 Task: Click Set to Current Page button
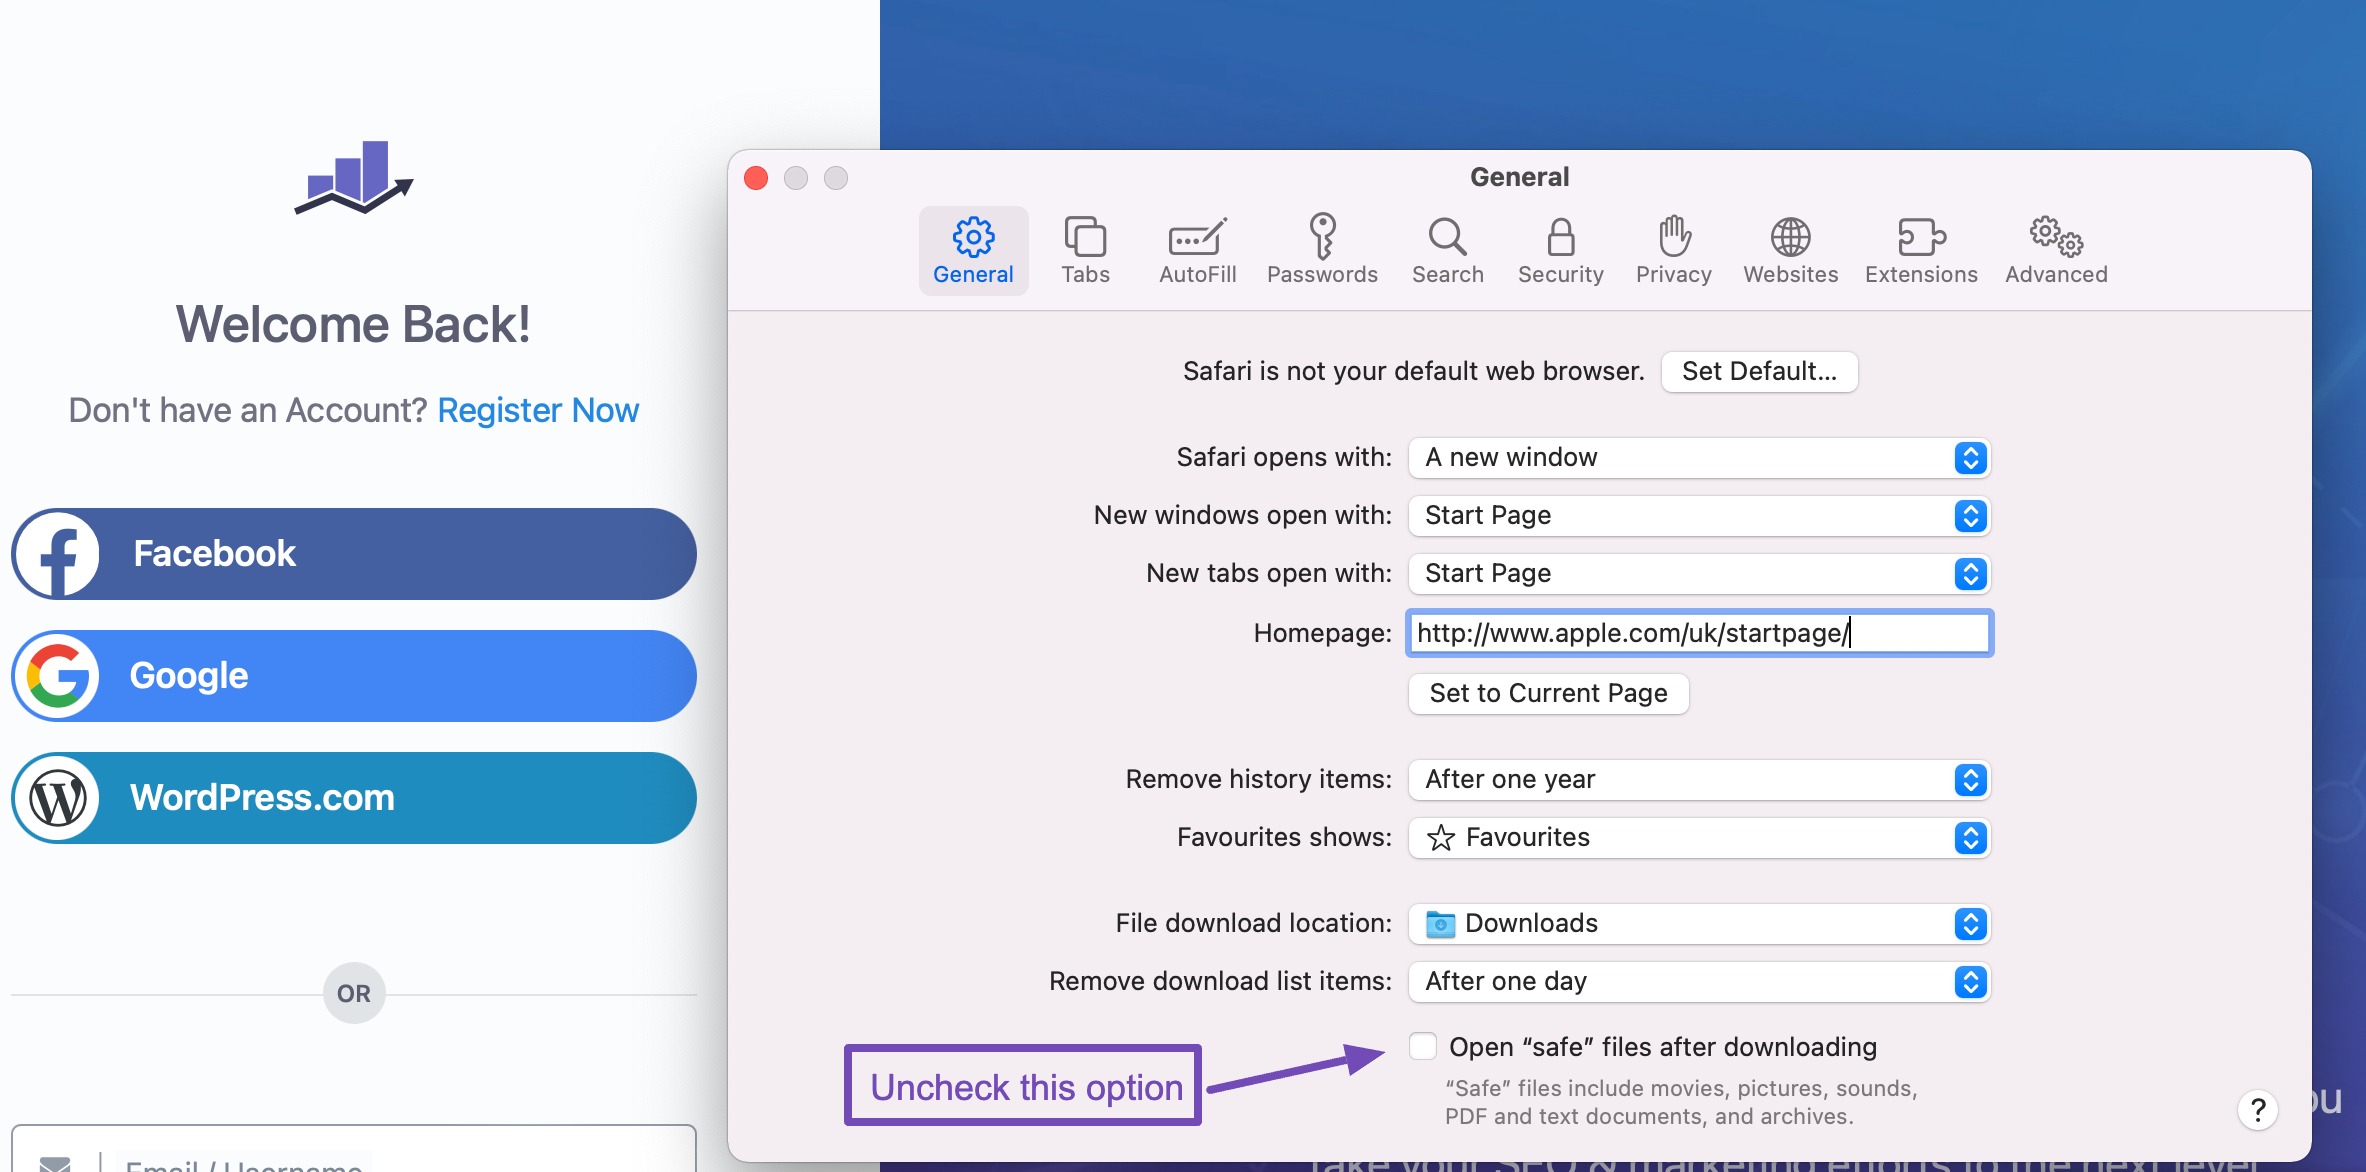point(1548,694)
